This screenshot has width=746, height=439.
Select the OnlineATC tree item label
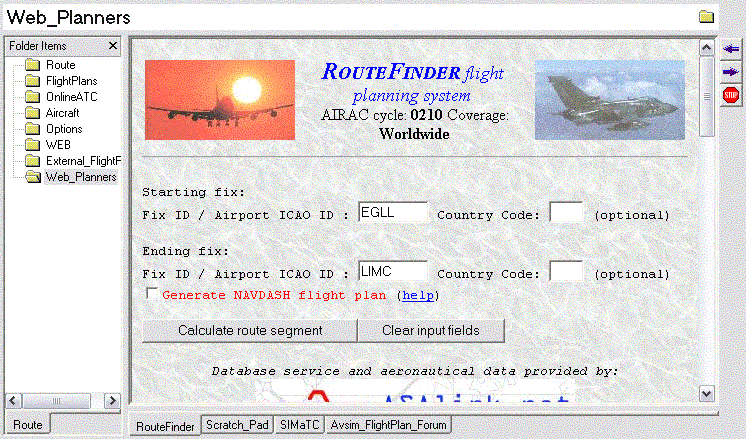[71, 97]
